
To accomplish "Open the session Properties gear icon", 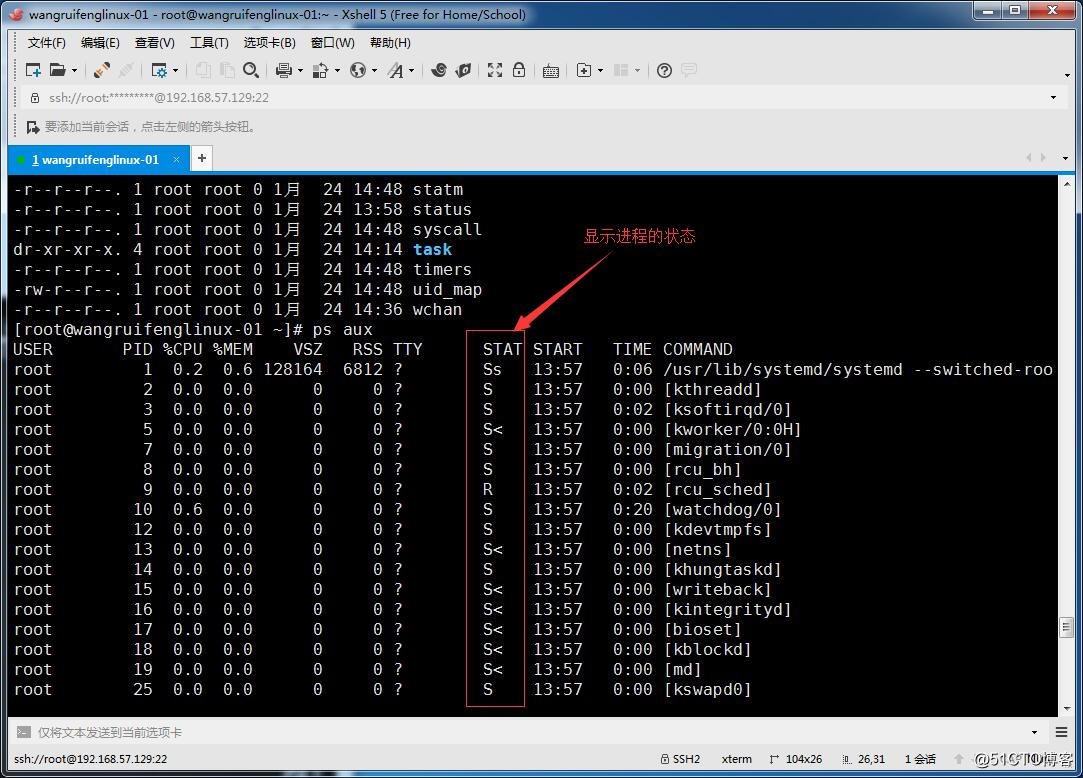I will pyautogui.click(x=159, y=70).
